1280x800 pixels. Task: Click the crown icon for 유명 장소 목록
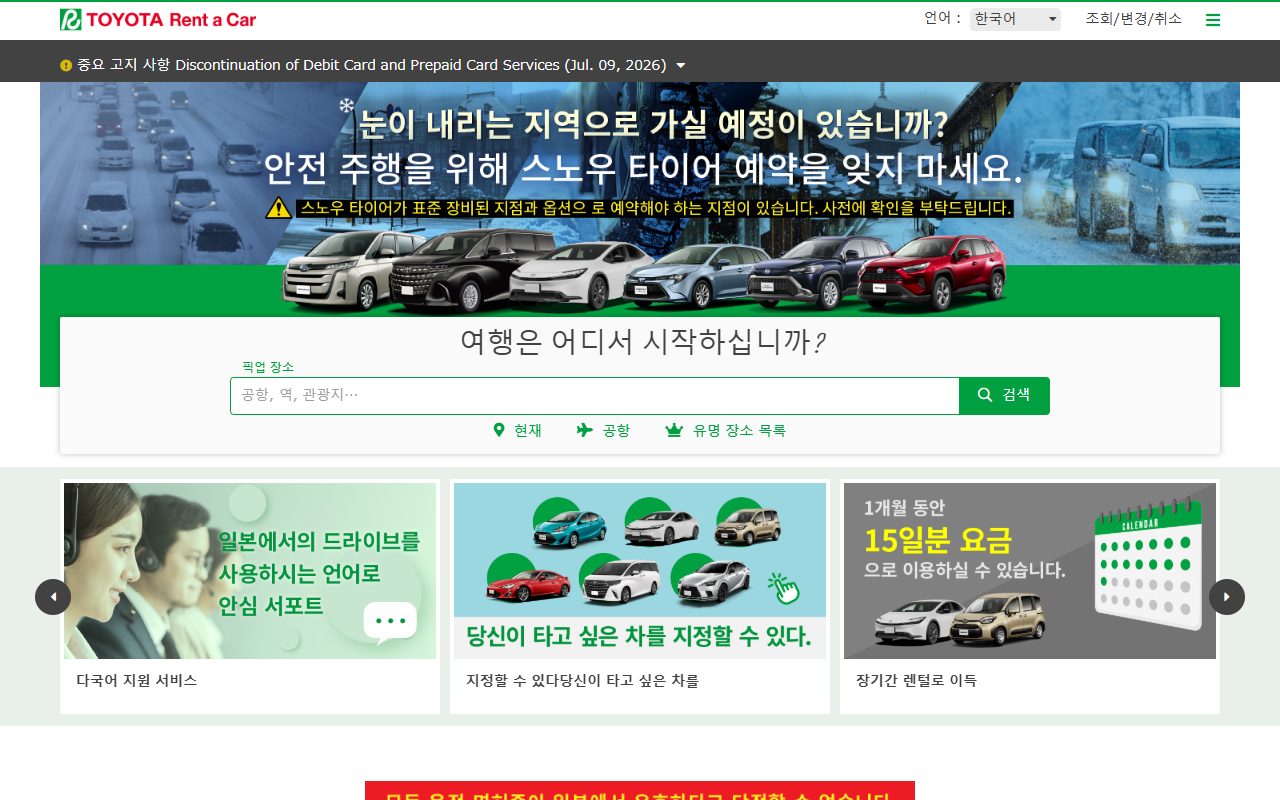pos(674,430)
